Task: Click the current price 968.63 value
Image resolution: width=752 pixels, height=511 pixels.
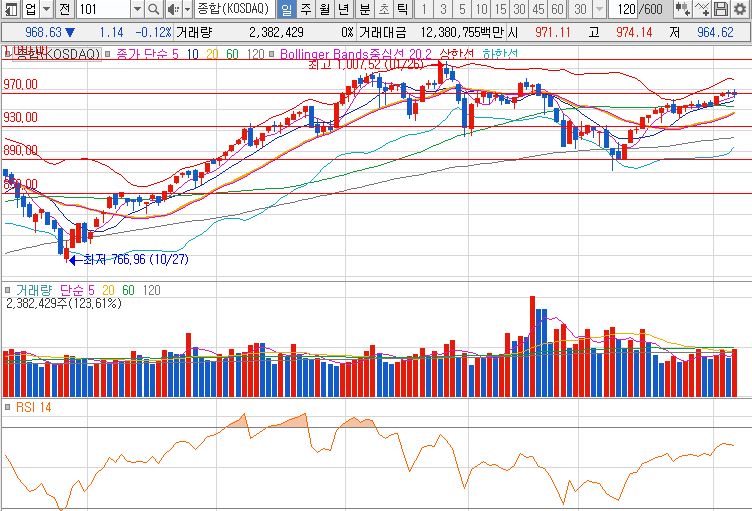Action: 43,33
